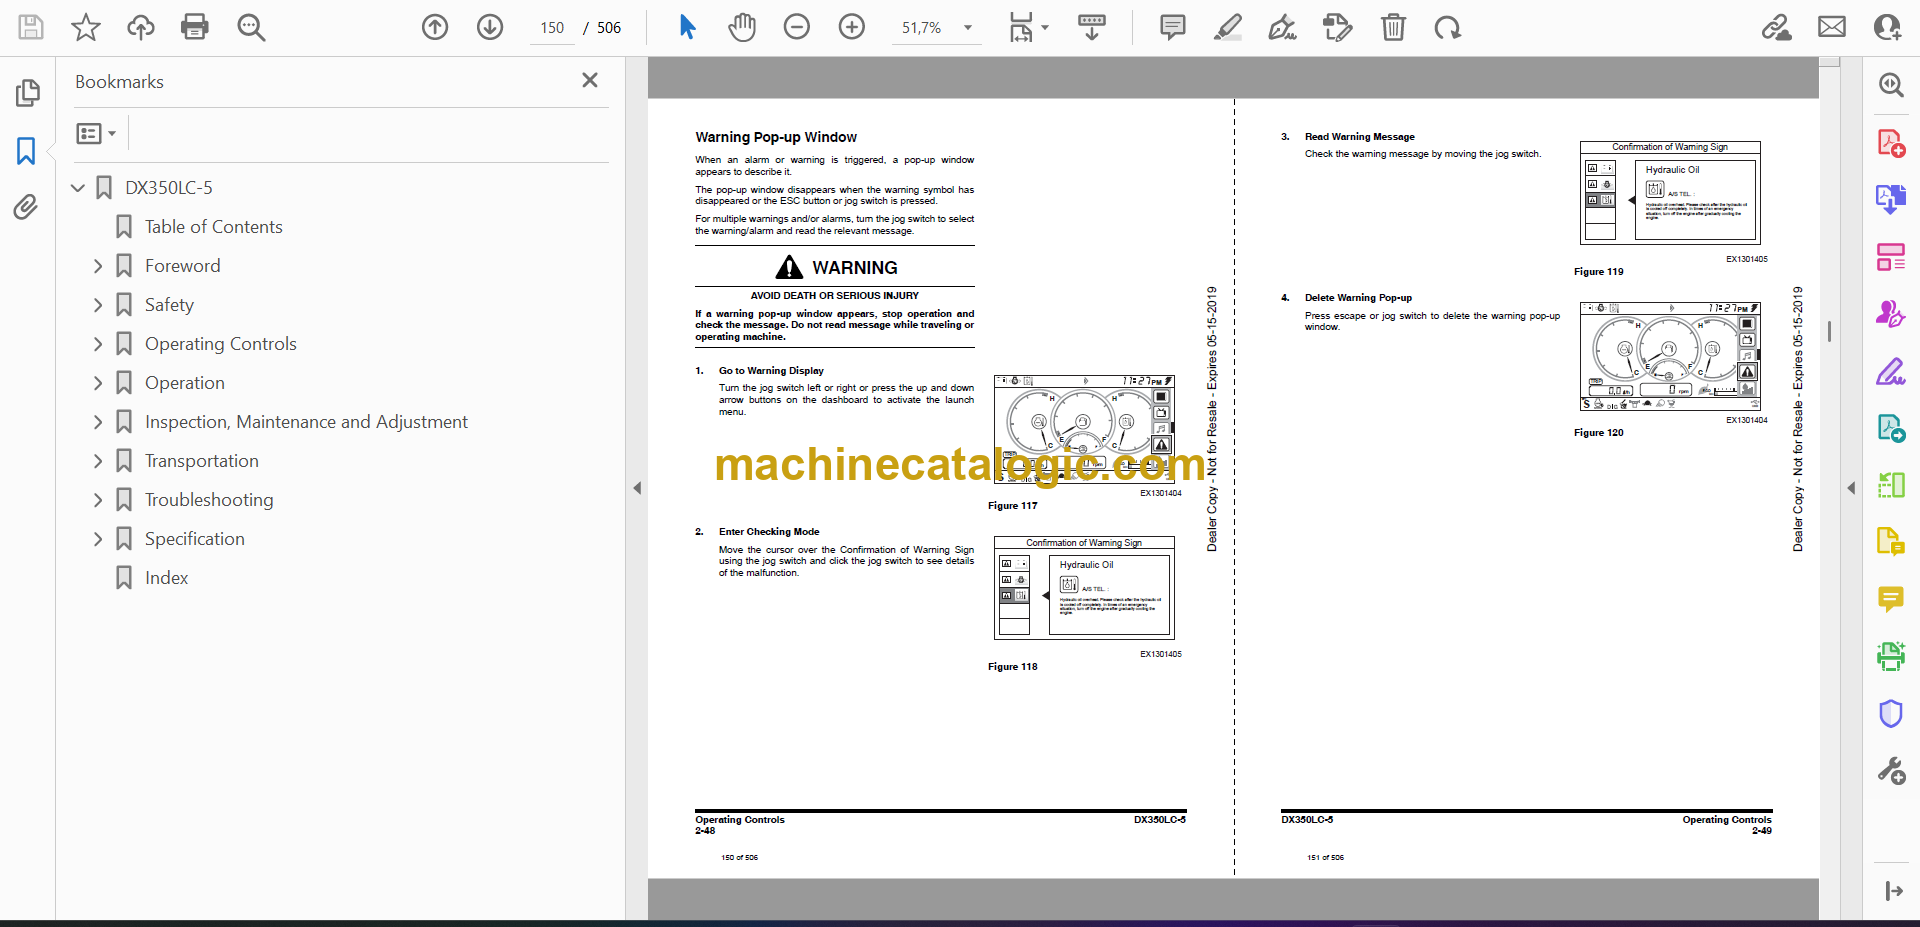The width and height of the screenshot is (1920, 927).
Task: Upload file to cloud icon
Action: pos(141,27)
